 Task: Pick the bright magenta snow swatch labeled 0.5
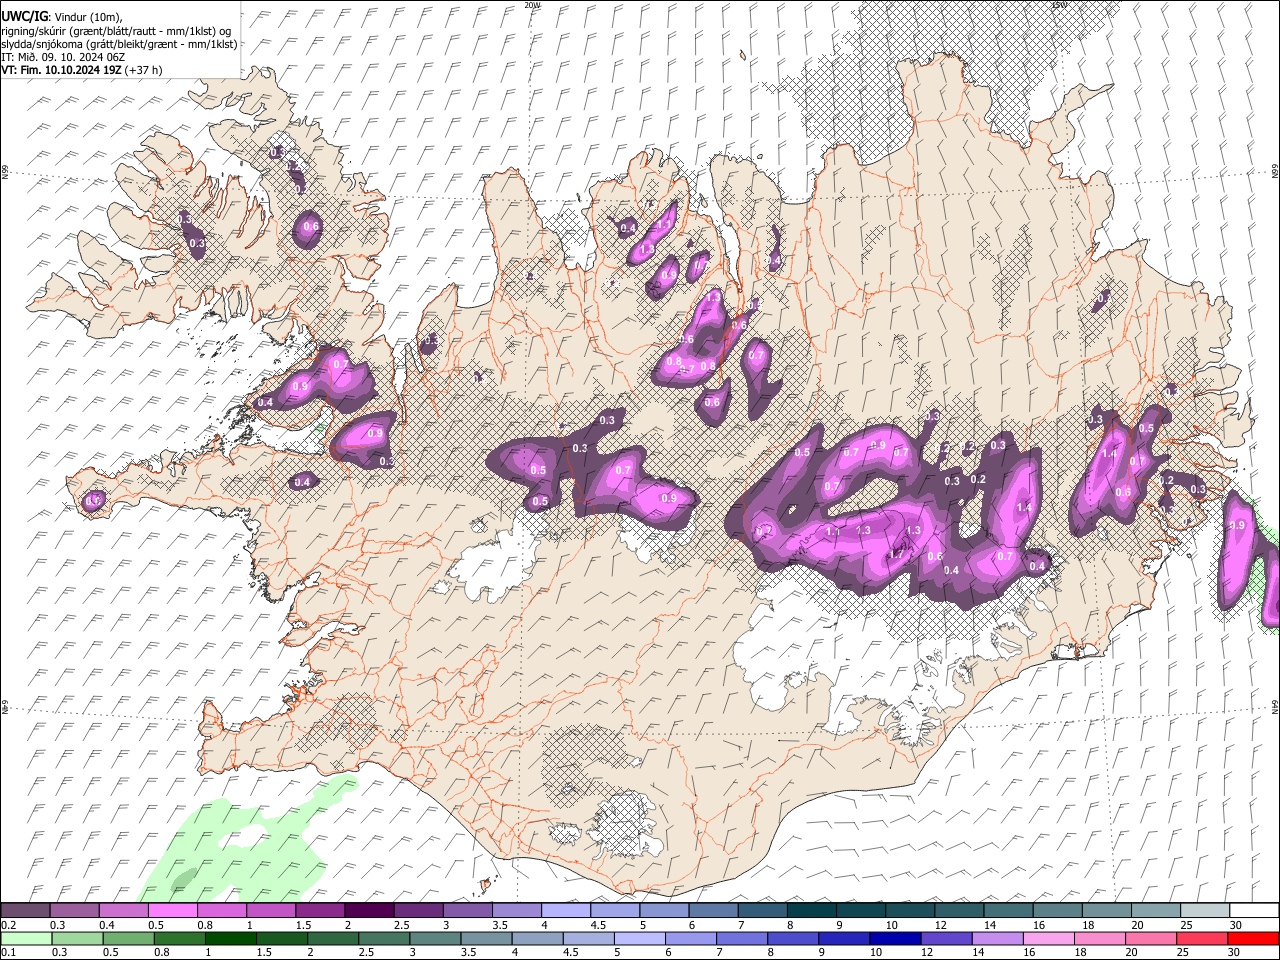click(172, 910)
